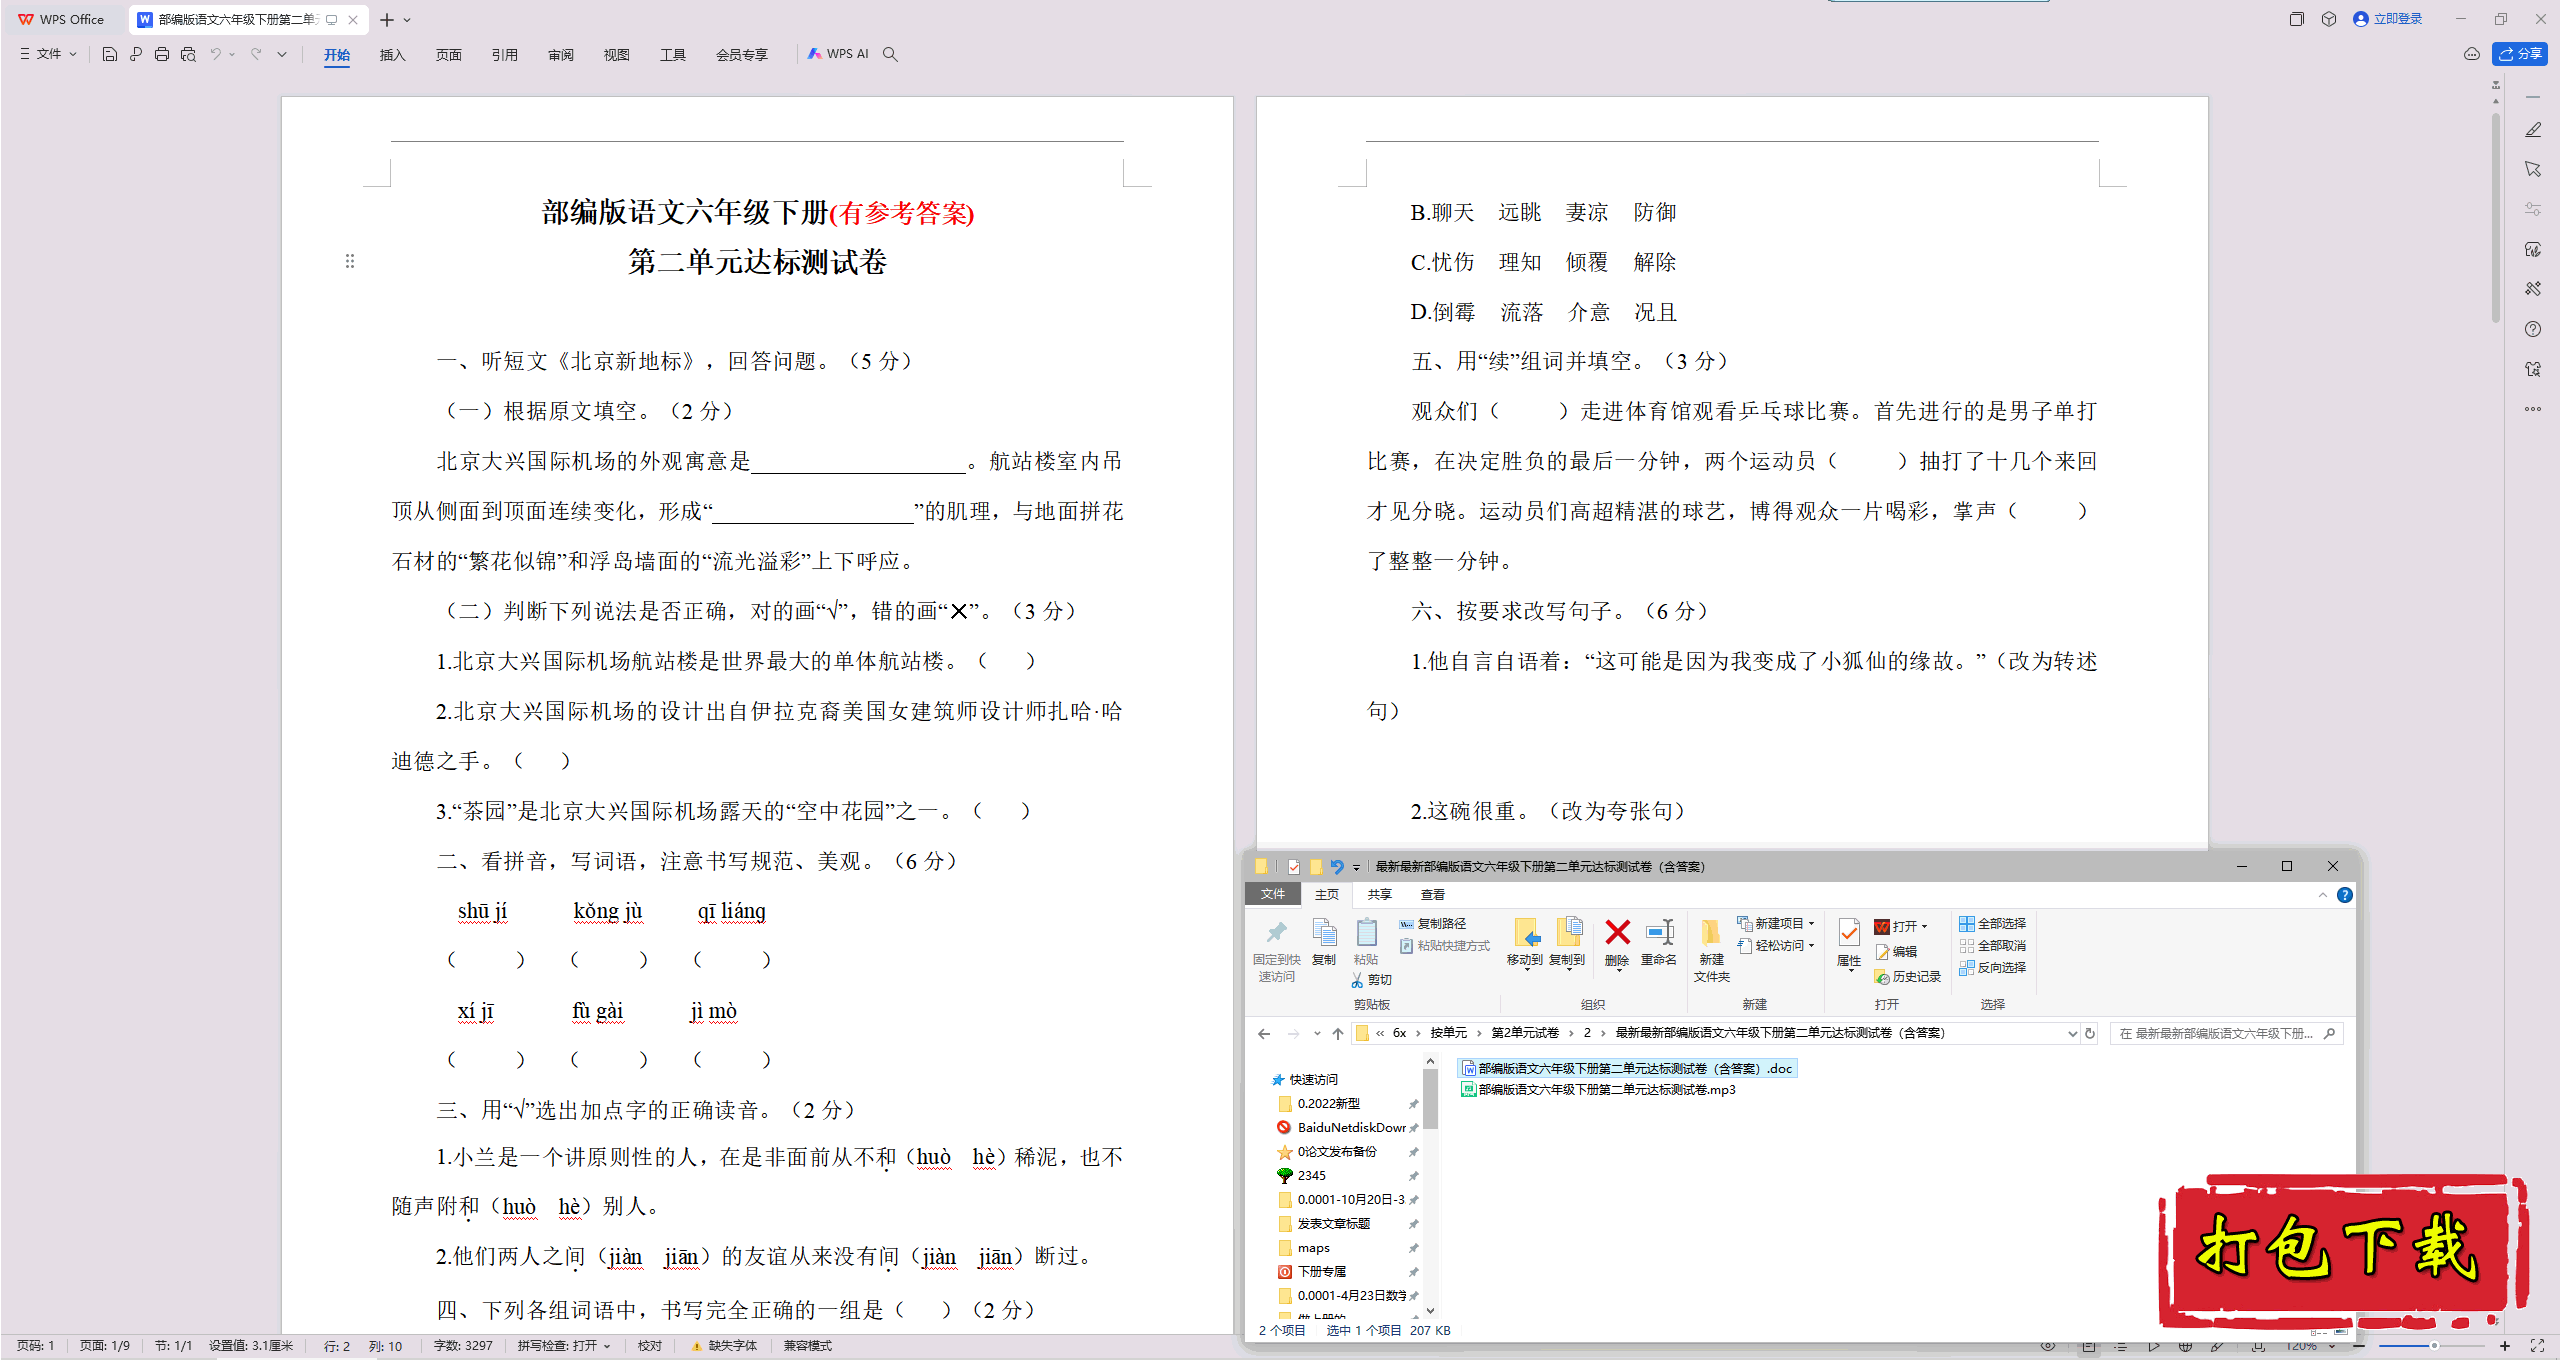Click 历史记录 in Explorer ribbon
Viewport: 2560px width, 1360px height.
point(1908,976)
